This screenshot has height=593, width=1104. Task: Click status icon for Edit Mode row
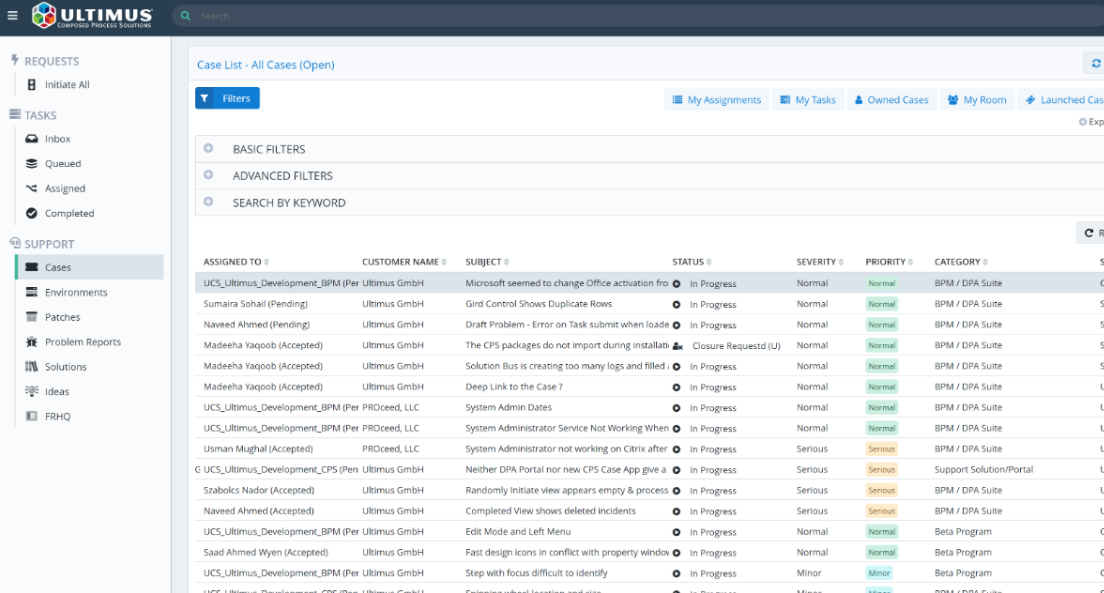point(677,532)
